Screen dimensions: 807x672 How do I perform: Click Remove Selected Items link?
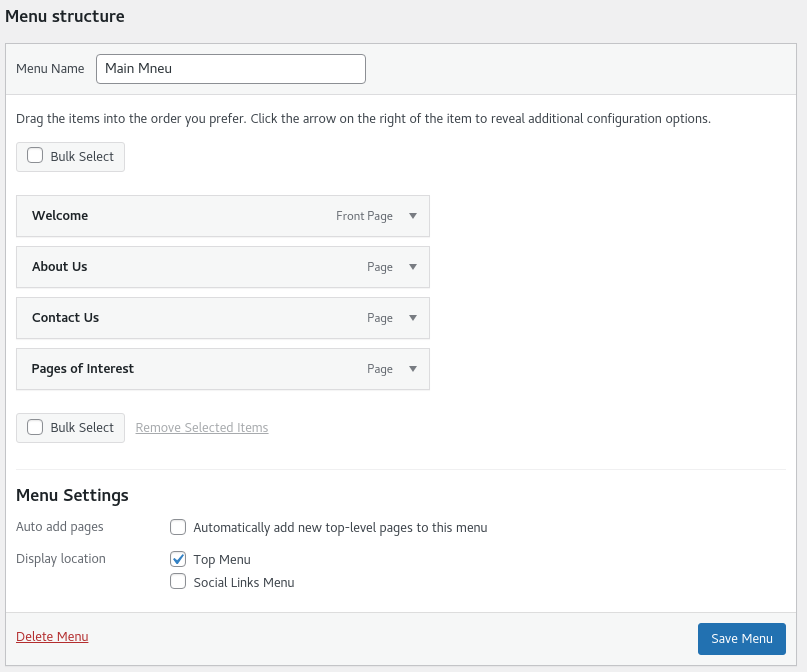coord(202,428)
